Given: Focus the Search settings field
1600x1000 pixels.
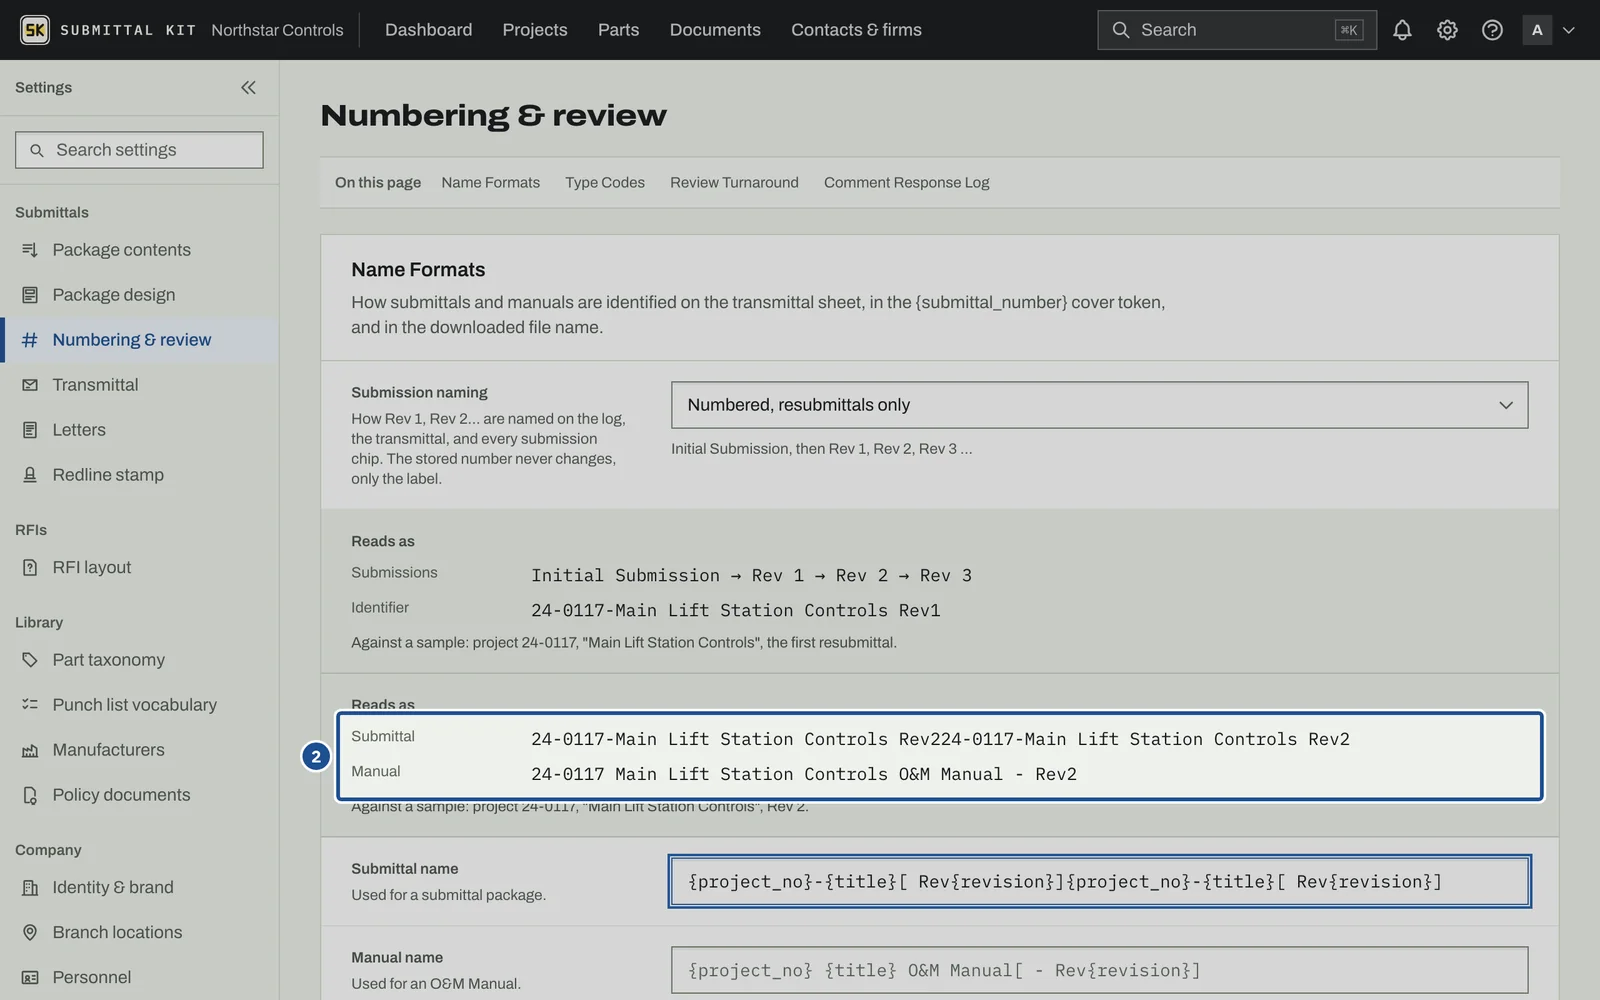Looking at the screenshot, I should click(139, 150).
